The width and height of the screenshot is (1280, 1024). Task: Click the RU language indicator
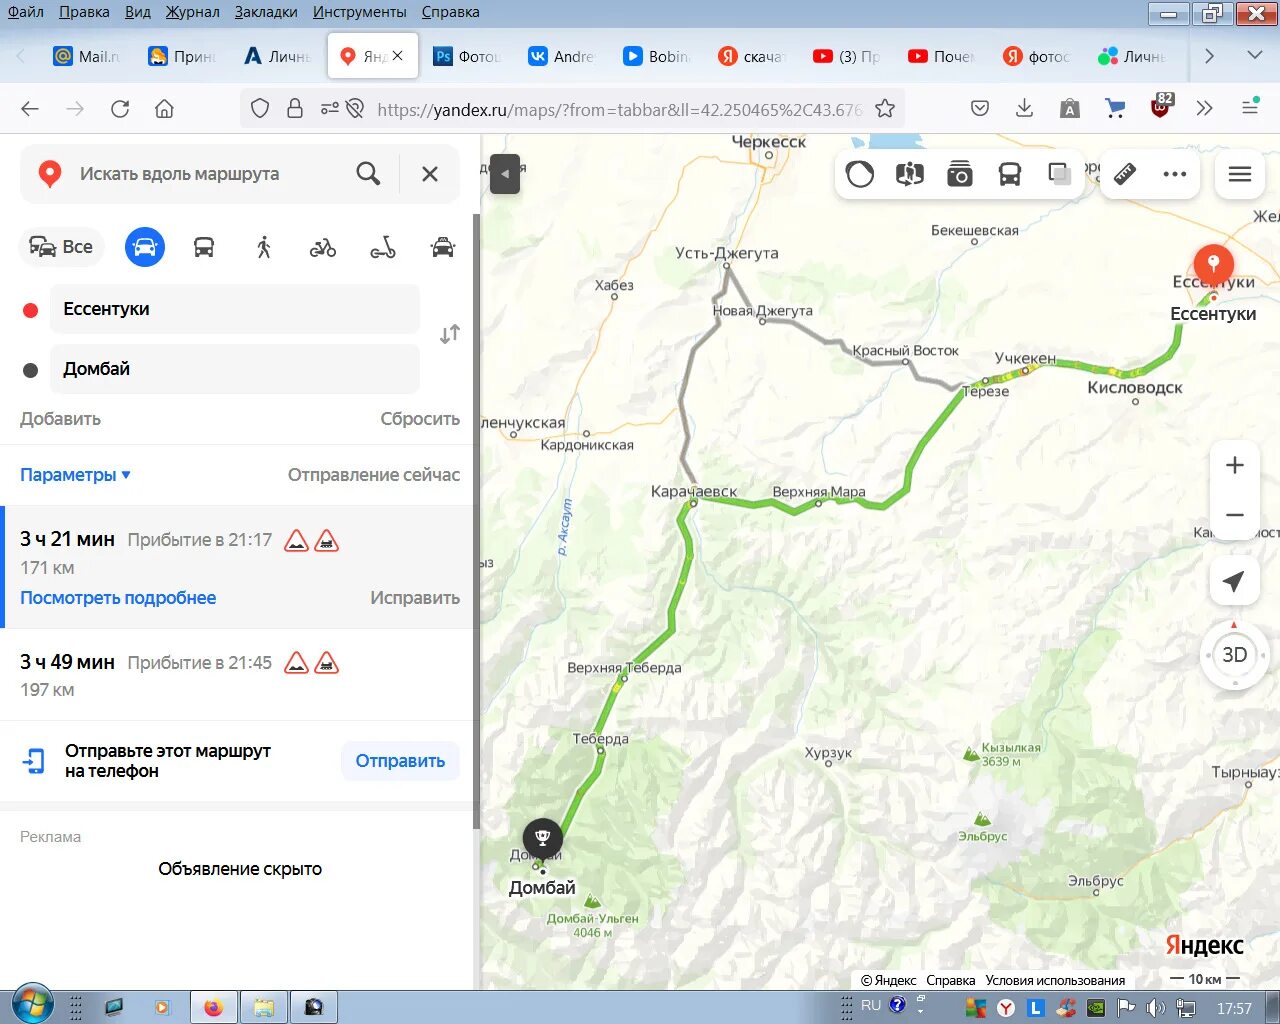pos(871,1006)
